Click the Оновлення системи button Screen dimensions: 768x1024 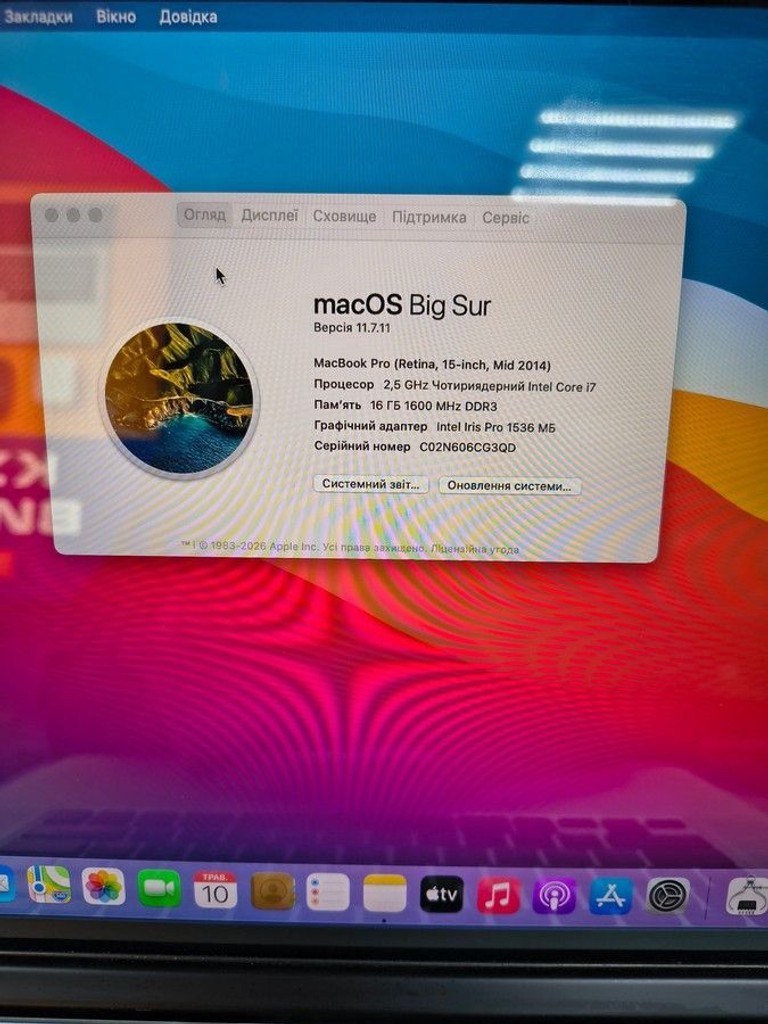[509, 486]
